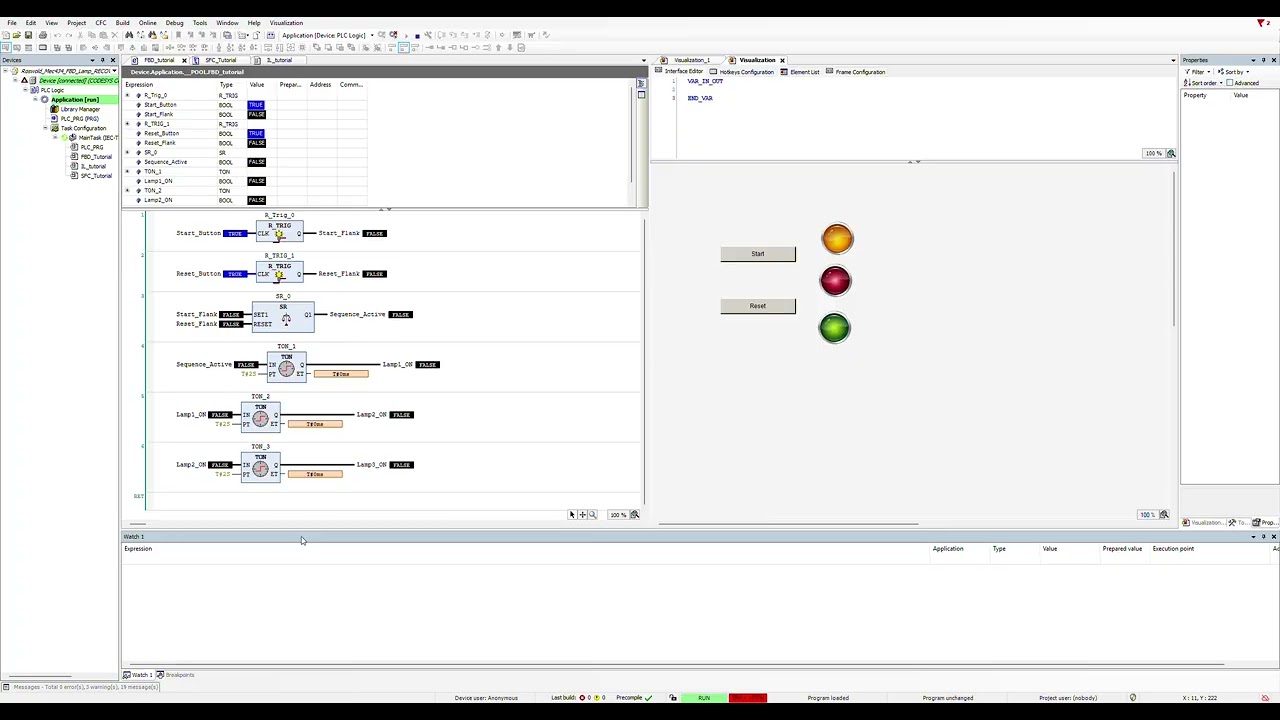Open the Frame Configuration tab
Image resolution: width=1280 pixels, height=720 pixels.
pos(857,72)
